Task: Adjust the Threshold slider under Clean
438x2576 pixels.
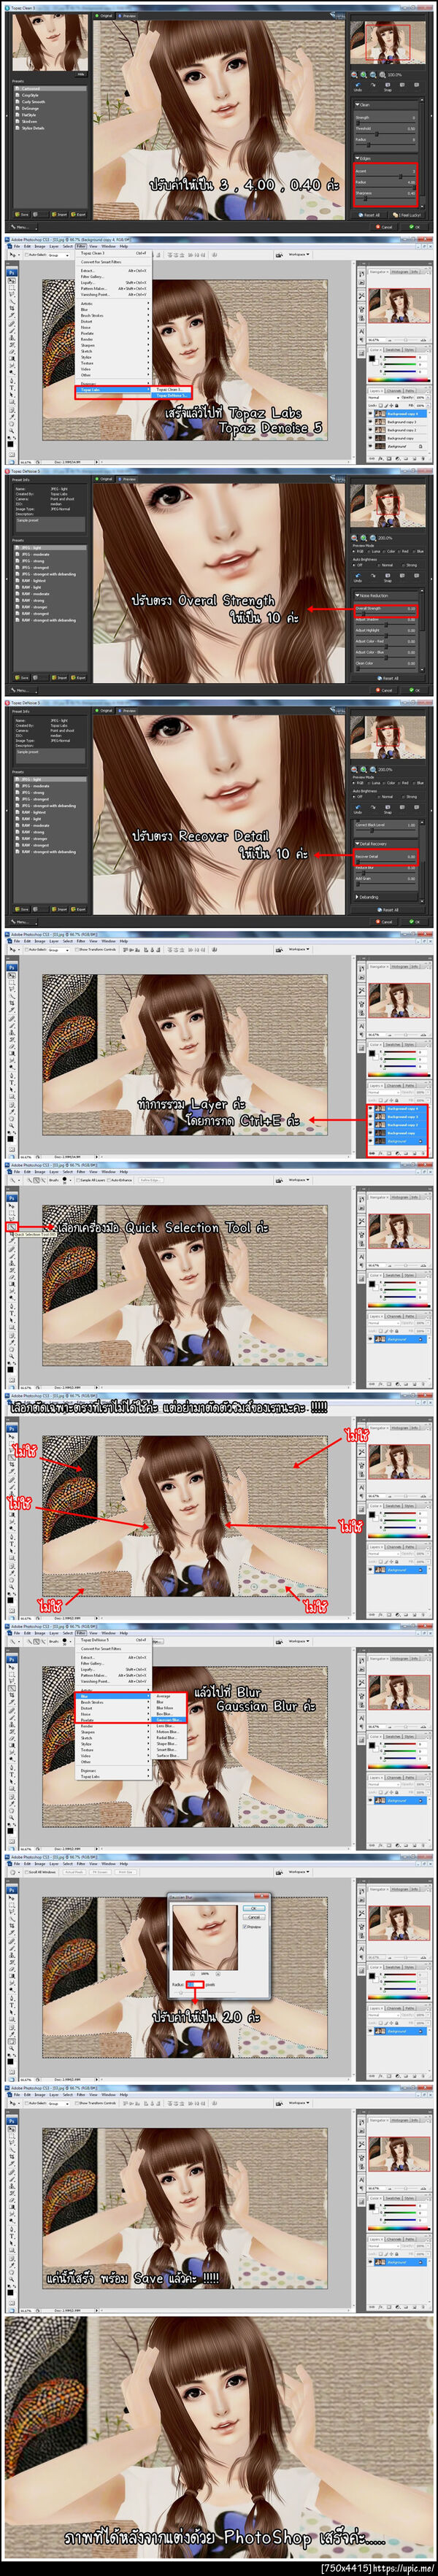Action: (385, 133)
